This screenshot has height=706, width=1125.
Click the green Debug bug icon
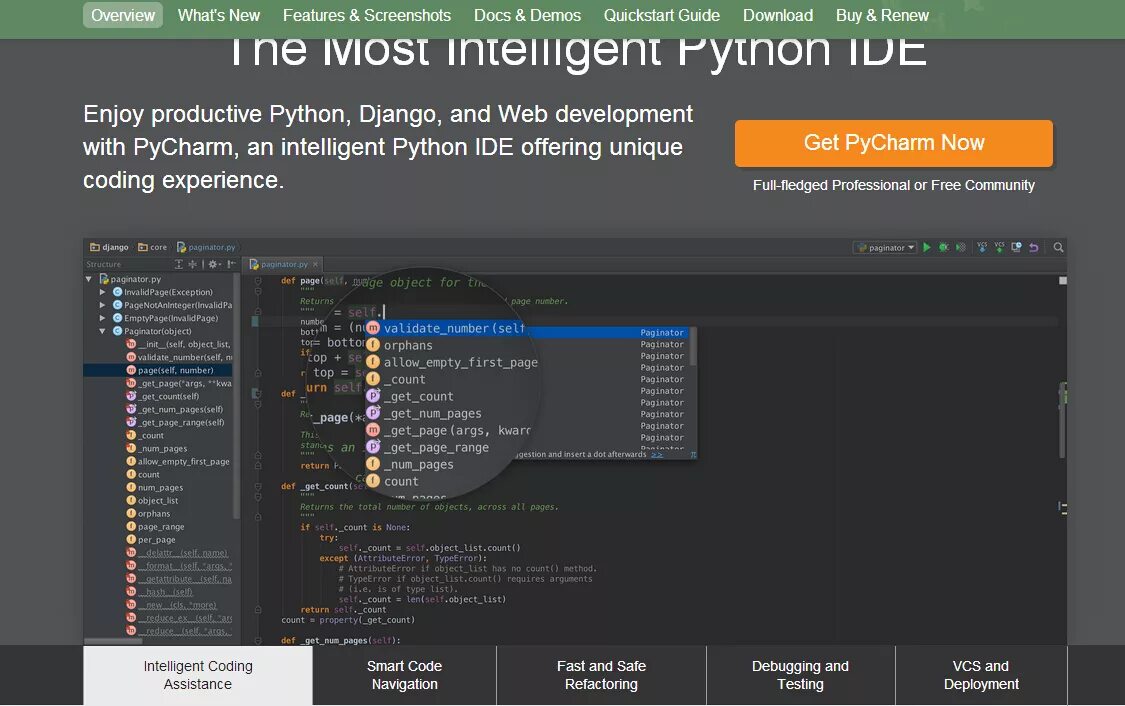tap(943, 248)
